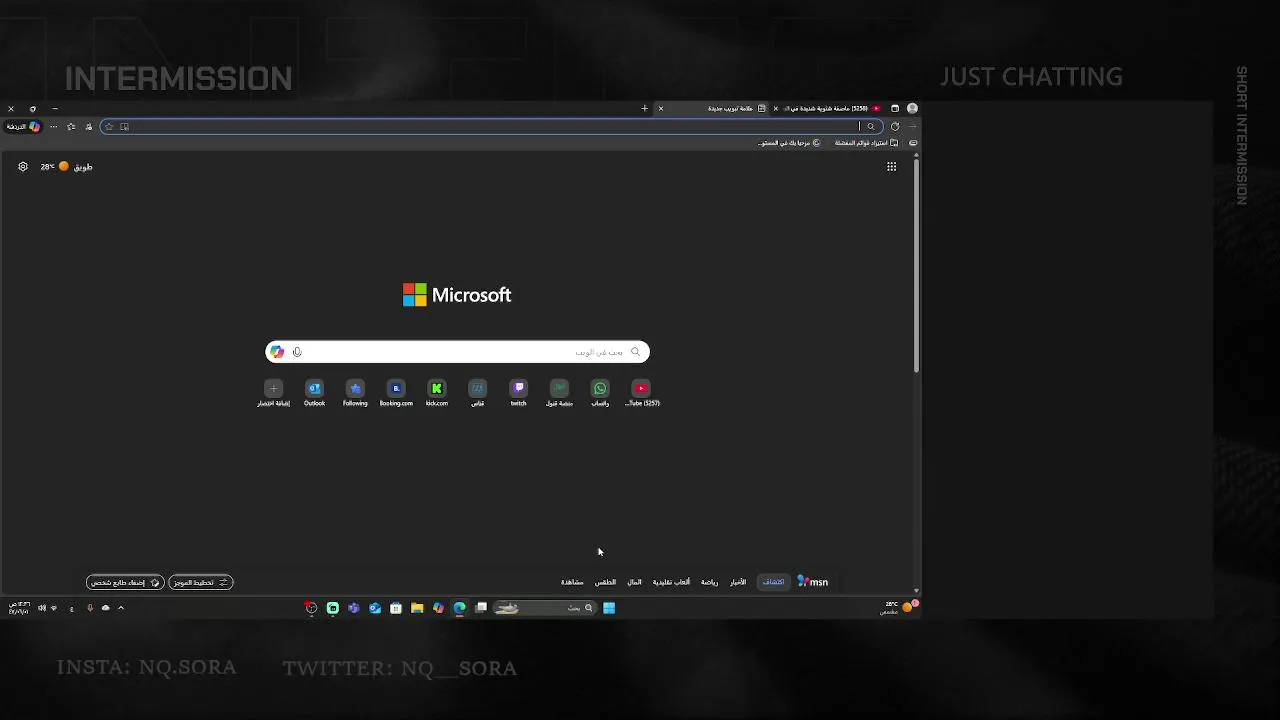Viewport: 1280px width, 720px height.
Task: Open the welcome bookmark in favorites bar
Action: 789,143
